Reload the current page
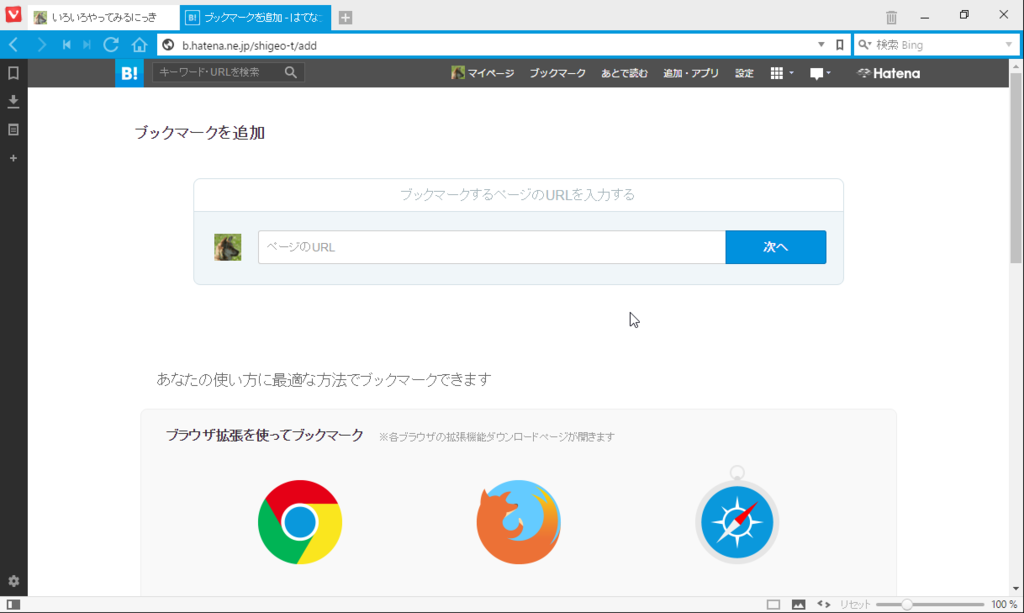The width and height of the screenshot is (1024, 613). click(111, 44)
